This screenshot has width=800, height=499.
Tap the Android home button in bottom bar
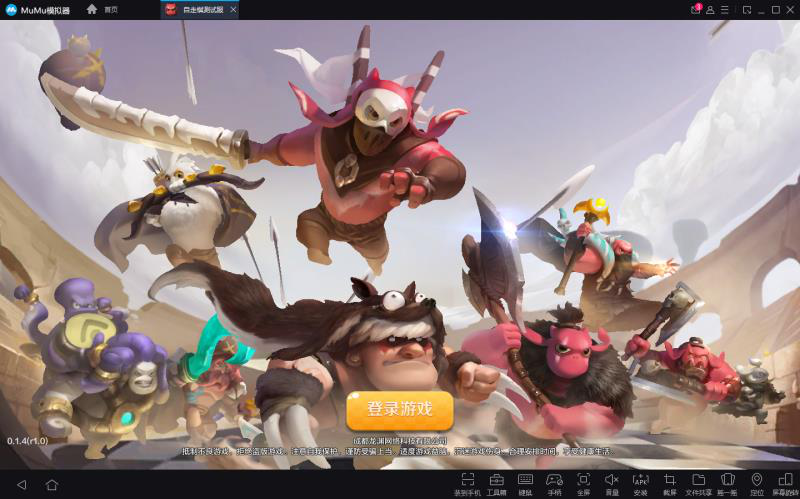[x=52, y=484]
